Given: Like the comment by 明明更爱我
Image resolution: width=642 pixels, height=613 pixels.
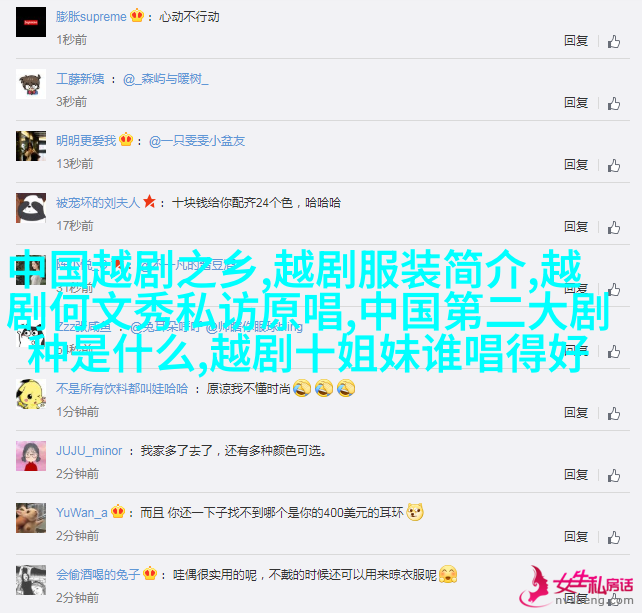Looking at the screenshot, I should tap(613, 165).
